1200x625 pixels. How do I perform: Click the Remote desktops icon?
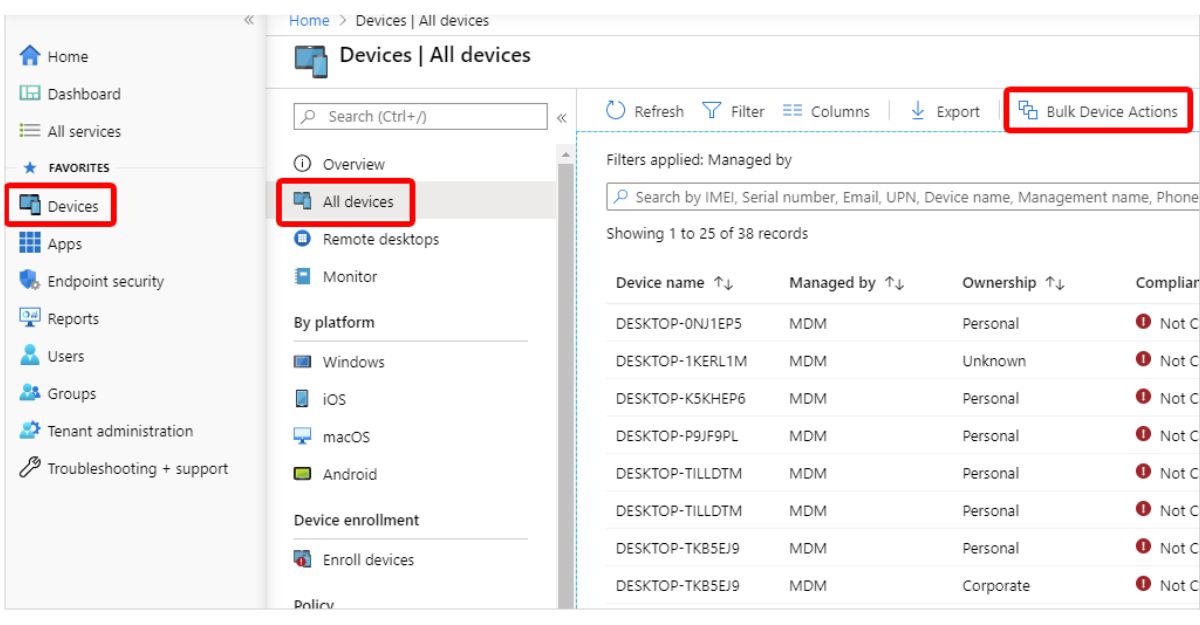tap(303, 239)
